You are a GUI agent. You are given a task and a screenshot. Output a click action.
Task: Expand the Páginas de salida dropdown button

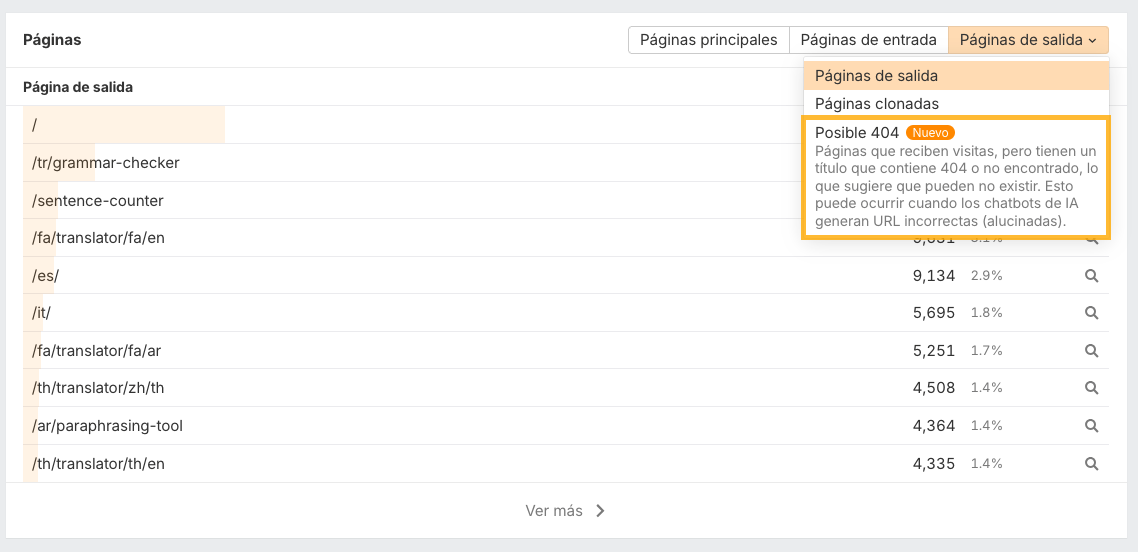(x=1028, y=40)
